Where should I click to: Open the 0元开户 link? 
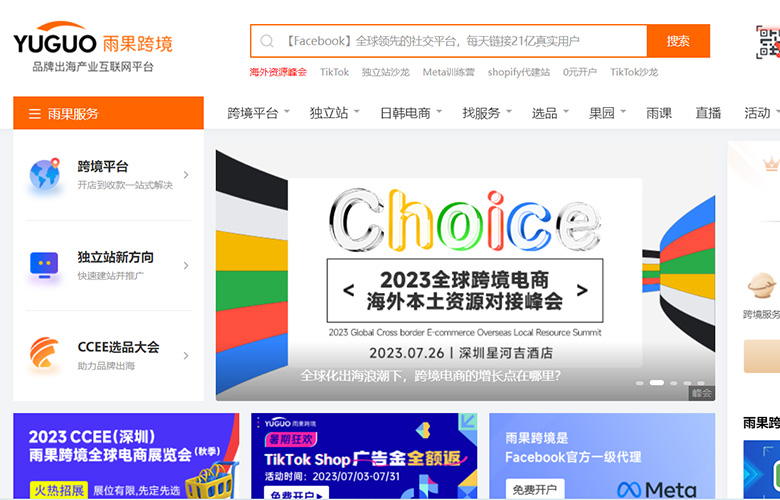coord(580,72)
